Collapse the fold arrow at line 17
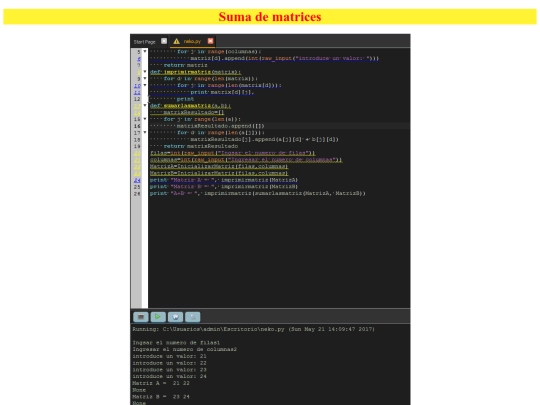Viewport: 540px width, 405px height. pyautogui.click(x=145, y=133)
